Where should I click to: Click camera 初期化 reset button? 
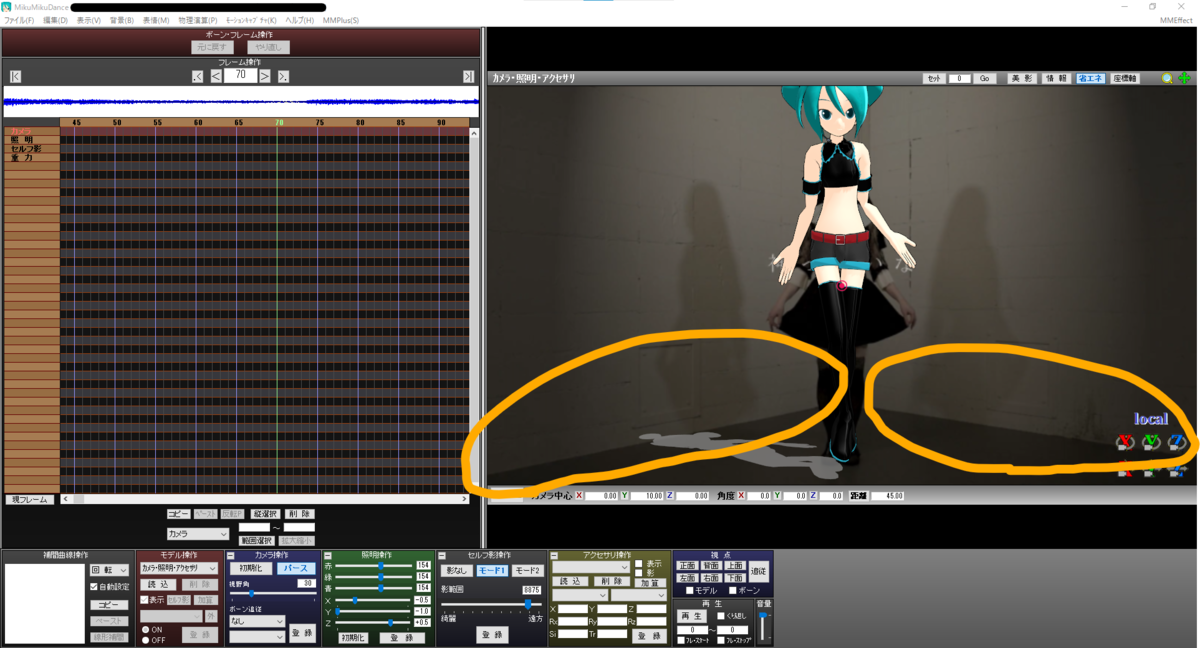tap(250, 568)
